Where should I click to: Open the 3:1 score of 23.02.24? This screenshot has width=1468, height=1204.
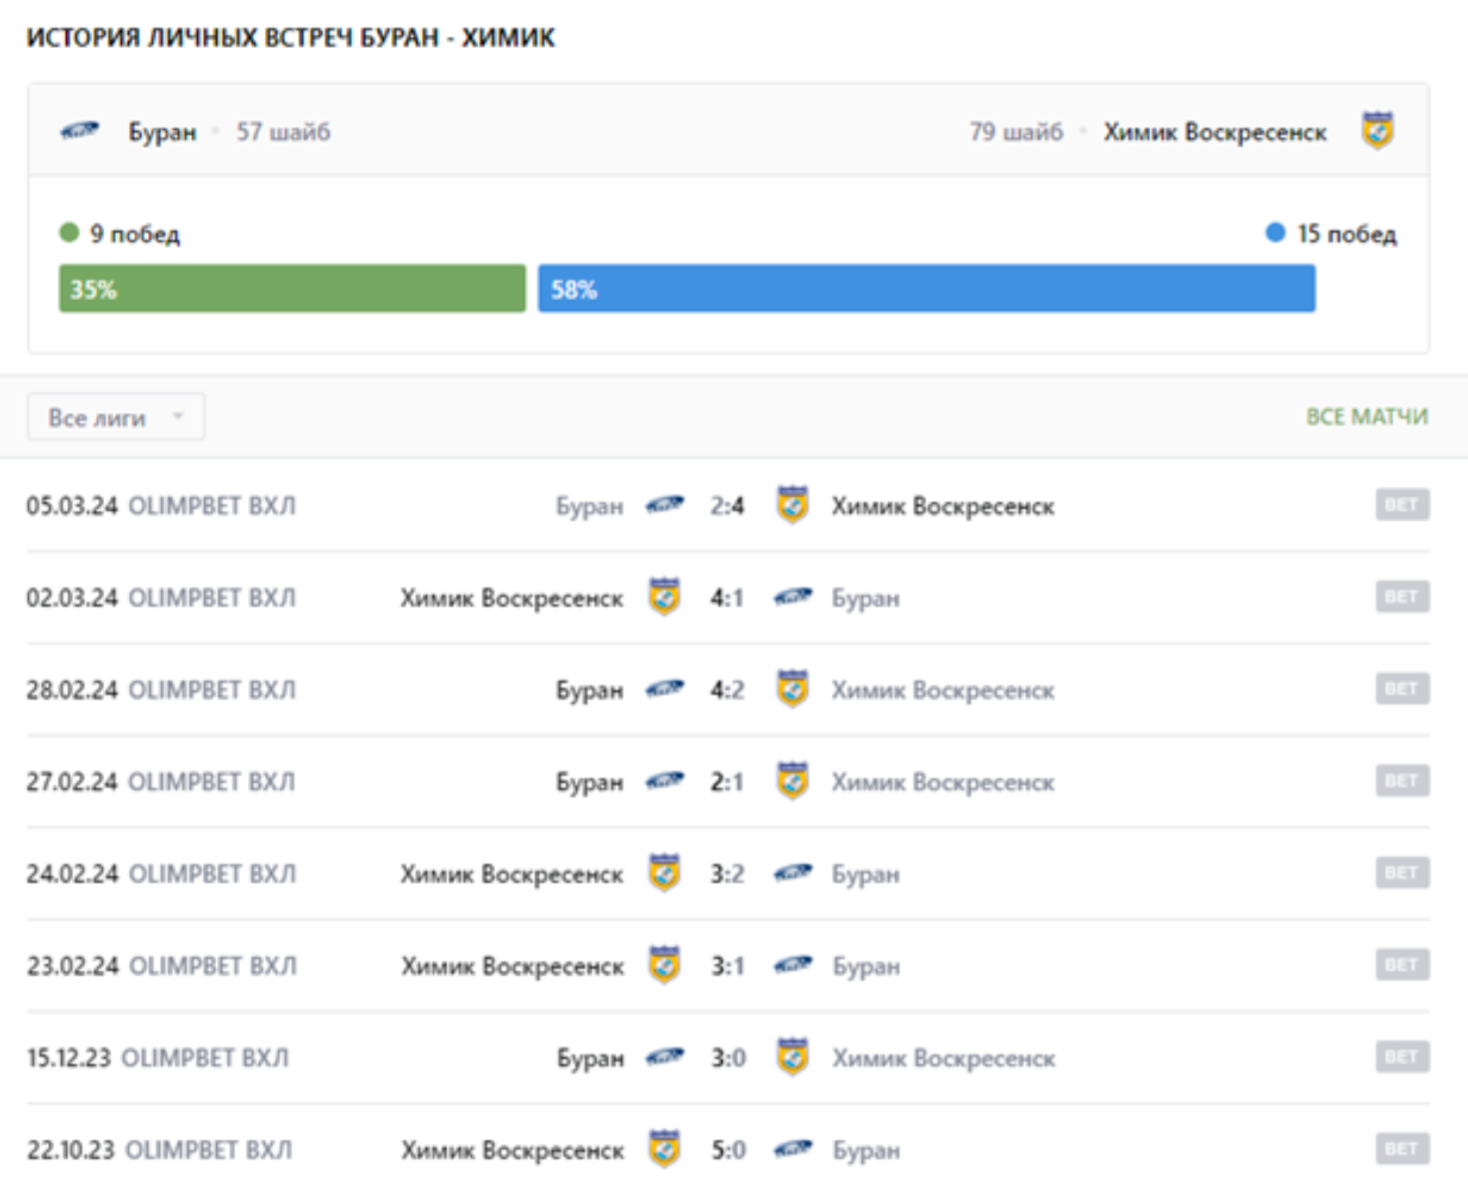pyautogui.click(x=727, y=966)
